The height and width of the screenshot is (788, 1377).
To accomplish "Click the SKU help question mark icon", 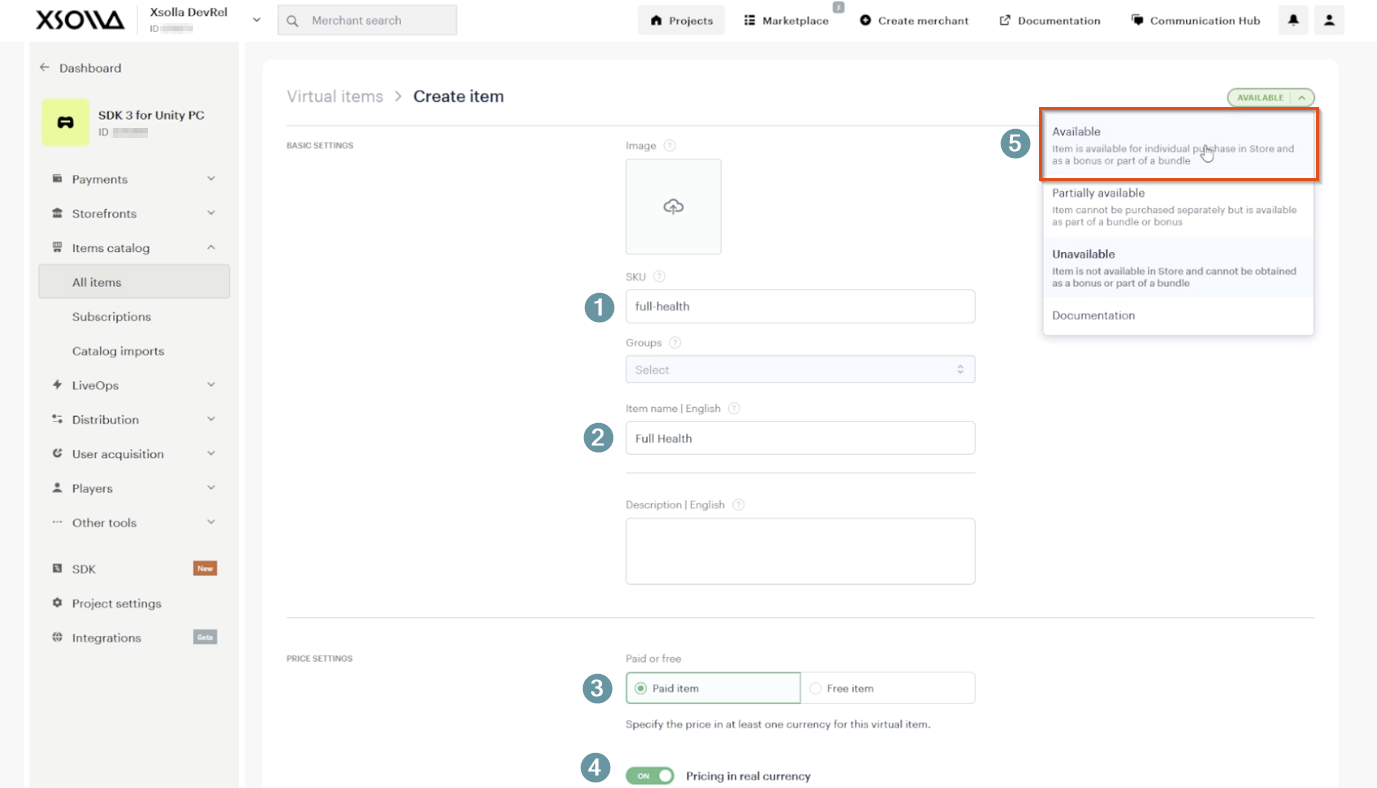I will point(659,277).
